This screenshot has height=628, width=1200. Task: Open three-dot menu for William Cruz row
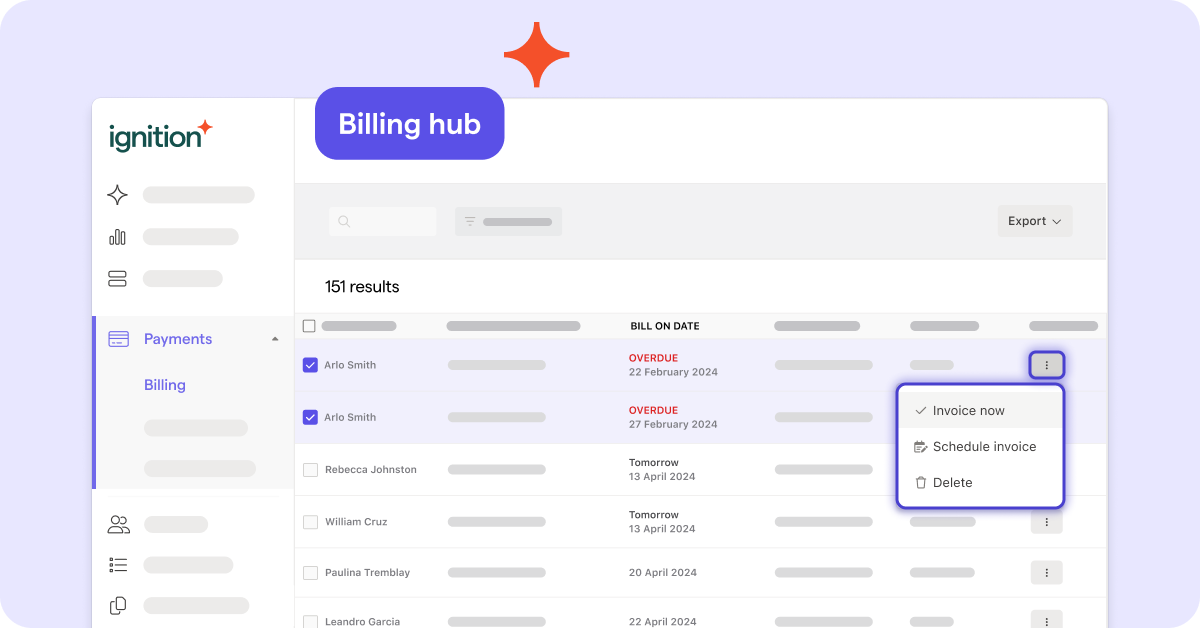click(1046, 522)
